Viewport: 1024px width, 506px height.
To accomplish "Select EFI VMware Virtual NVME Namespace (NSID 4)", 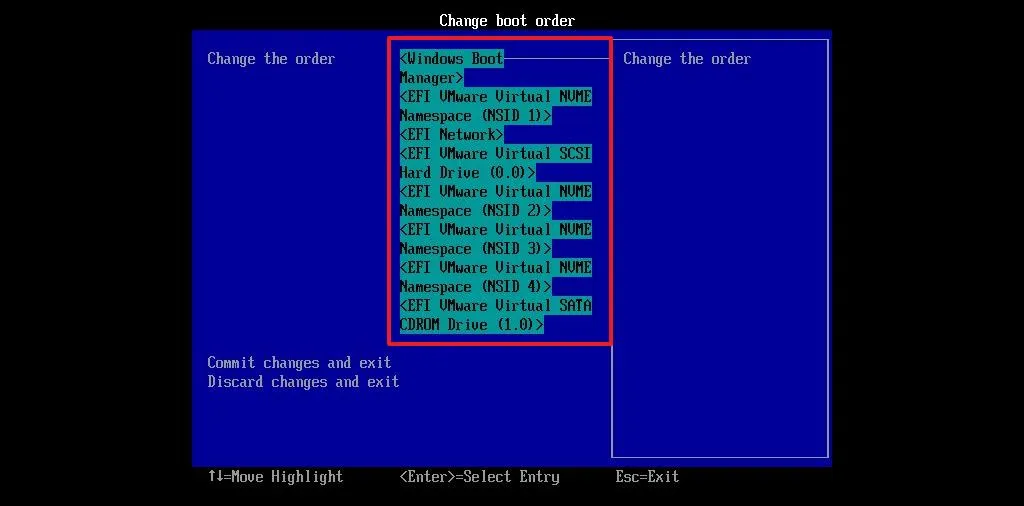I will 496,277.
